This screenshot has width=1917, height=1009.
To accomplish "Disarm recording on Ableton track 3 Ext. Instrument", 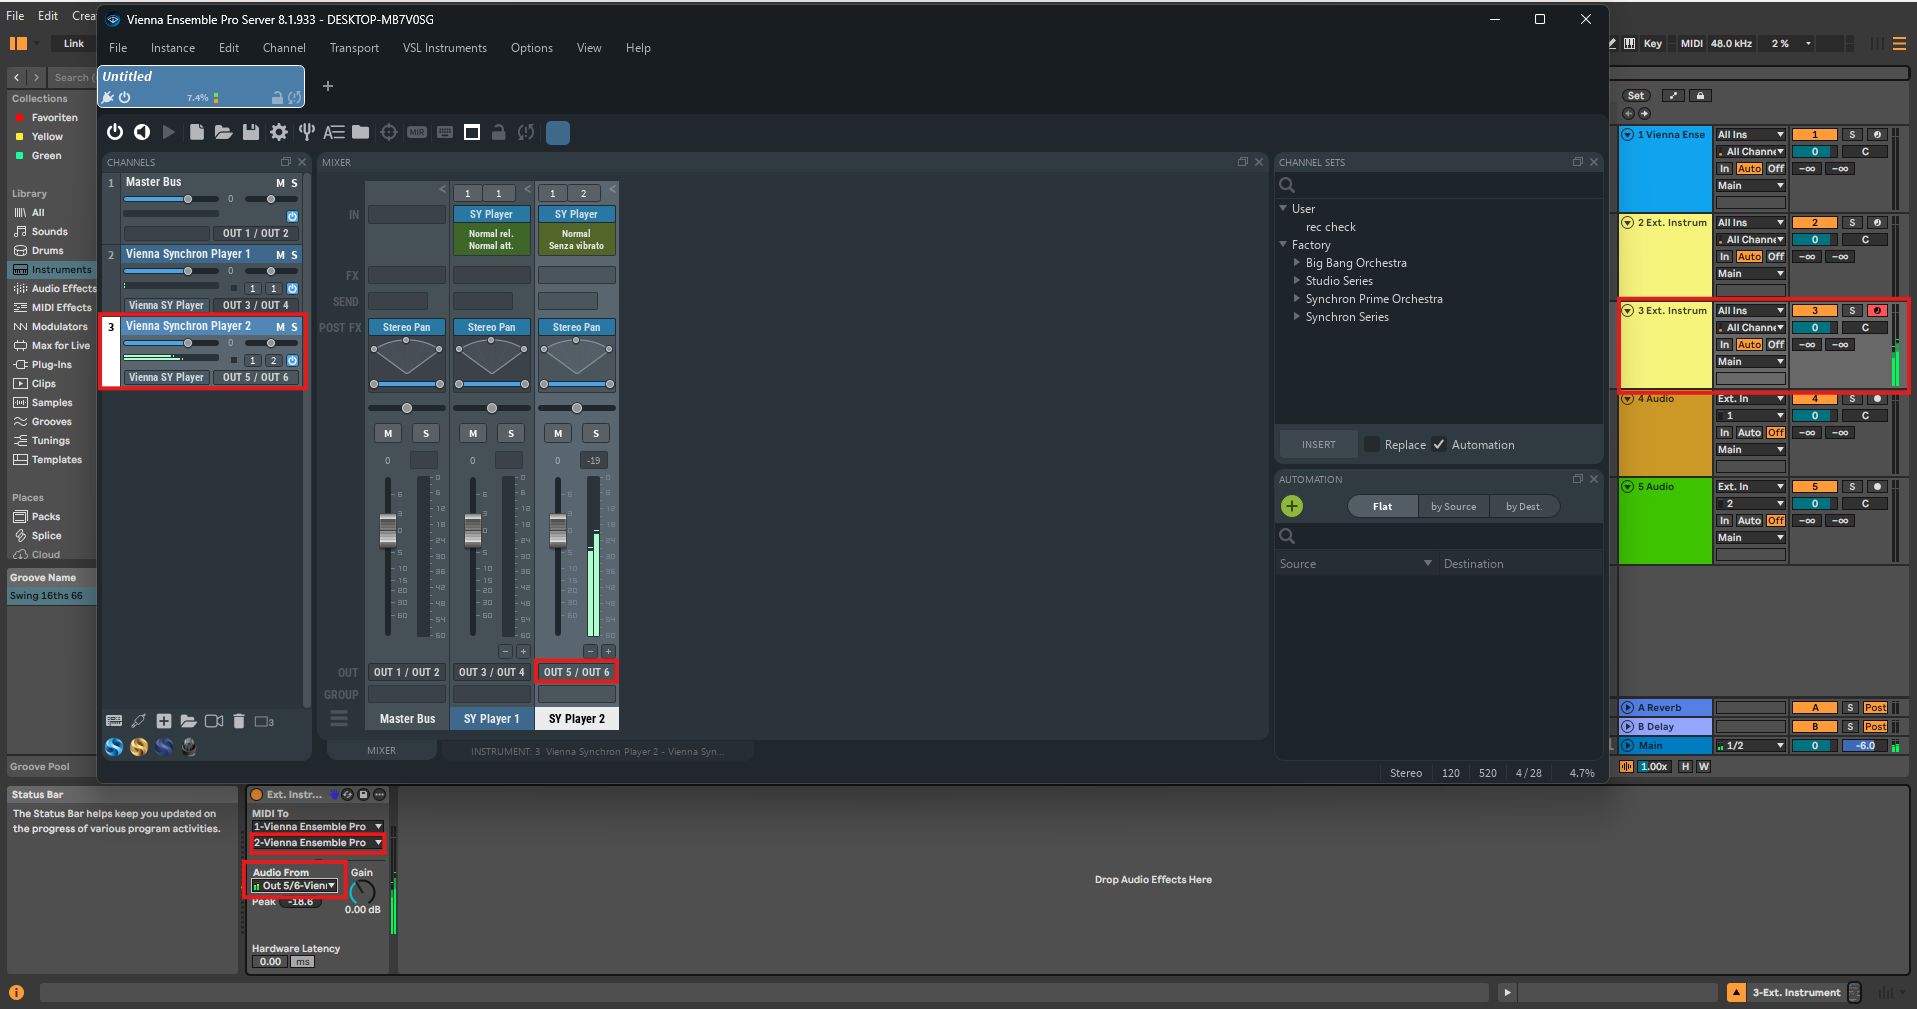I will 1877,311.
